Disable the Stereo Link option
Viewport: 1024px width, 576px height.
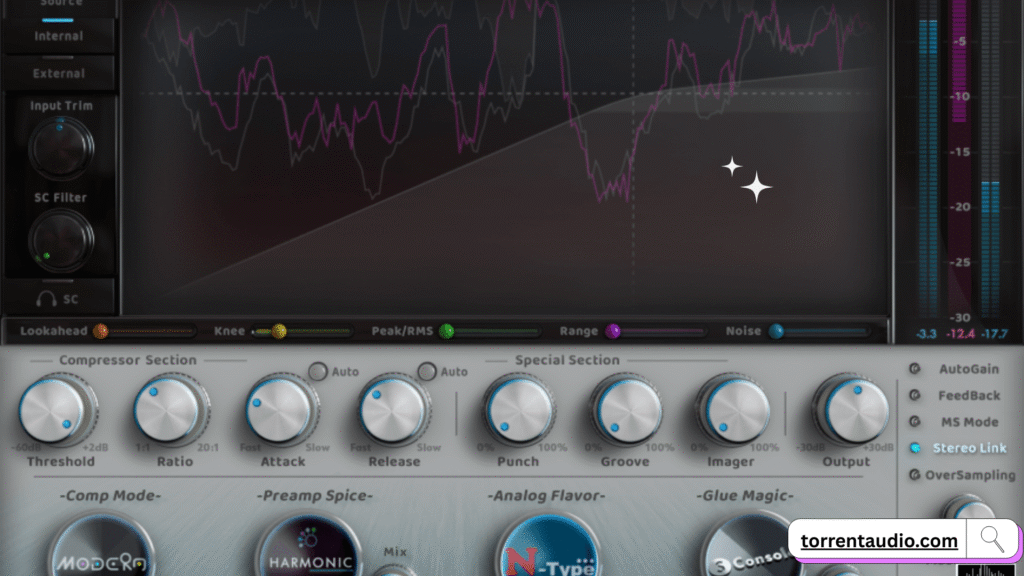(x=914, y=449)
